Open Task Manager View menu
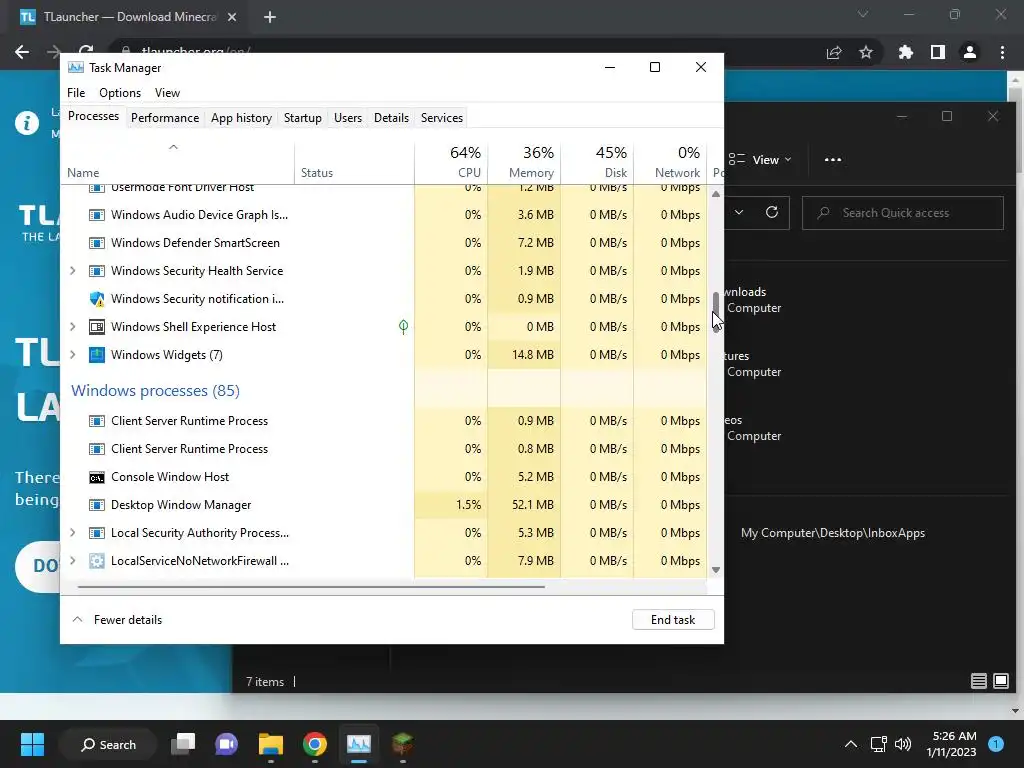Screen dimensions: 1024x768 [x=167, y=93]
